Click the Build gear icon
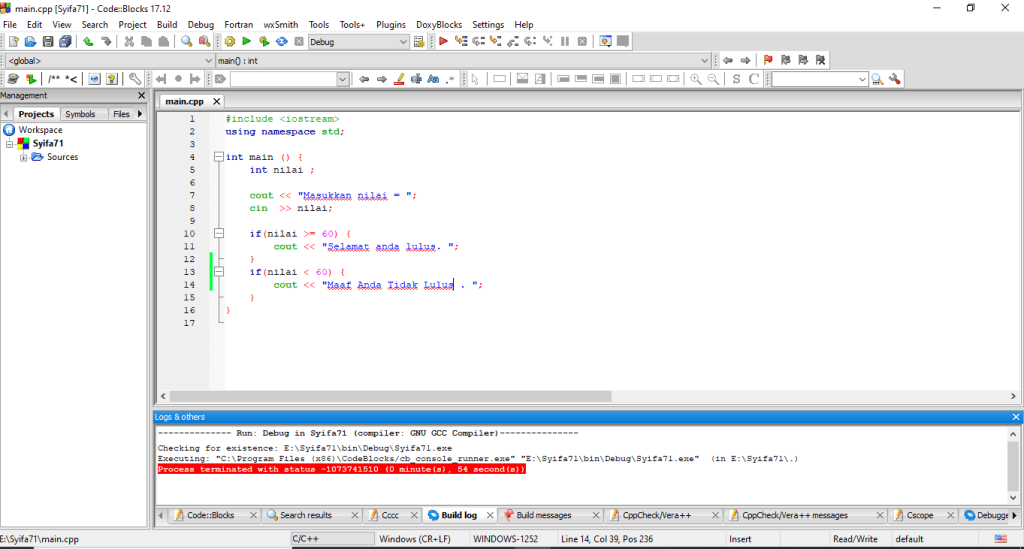 (229, 41)
